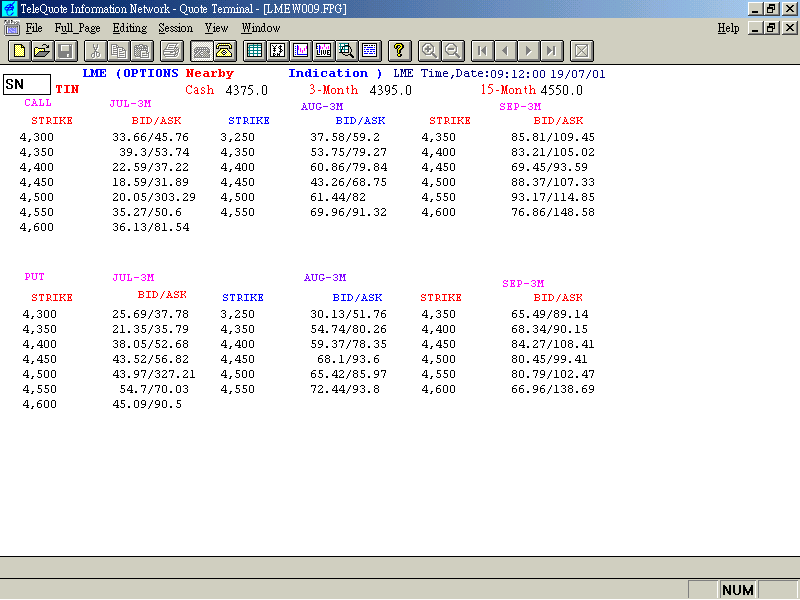Screen dimensions: 800x600
Task: Open the chart window icon
Action: click(x=301, y=51)
